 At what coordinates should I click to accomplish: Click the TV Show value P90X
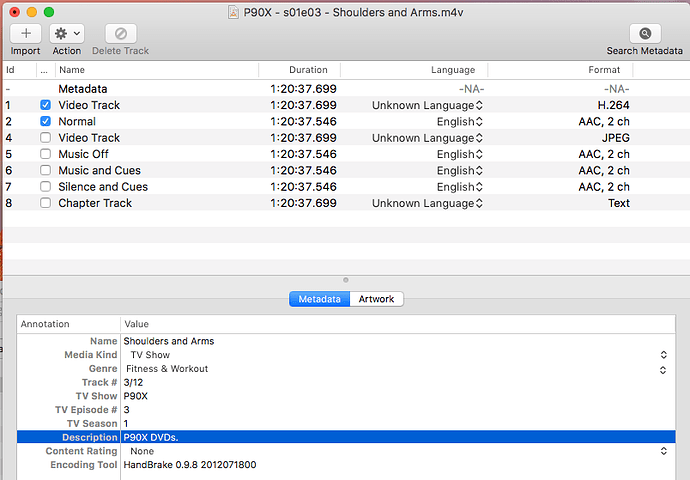coord(136,396)
